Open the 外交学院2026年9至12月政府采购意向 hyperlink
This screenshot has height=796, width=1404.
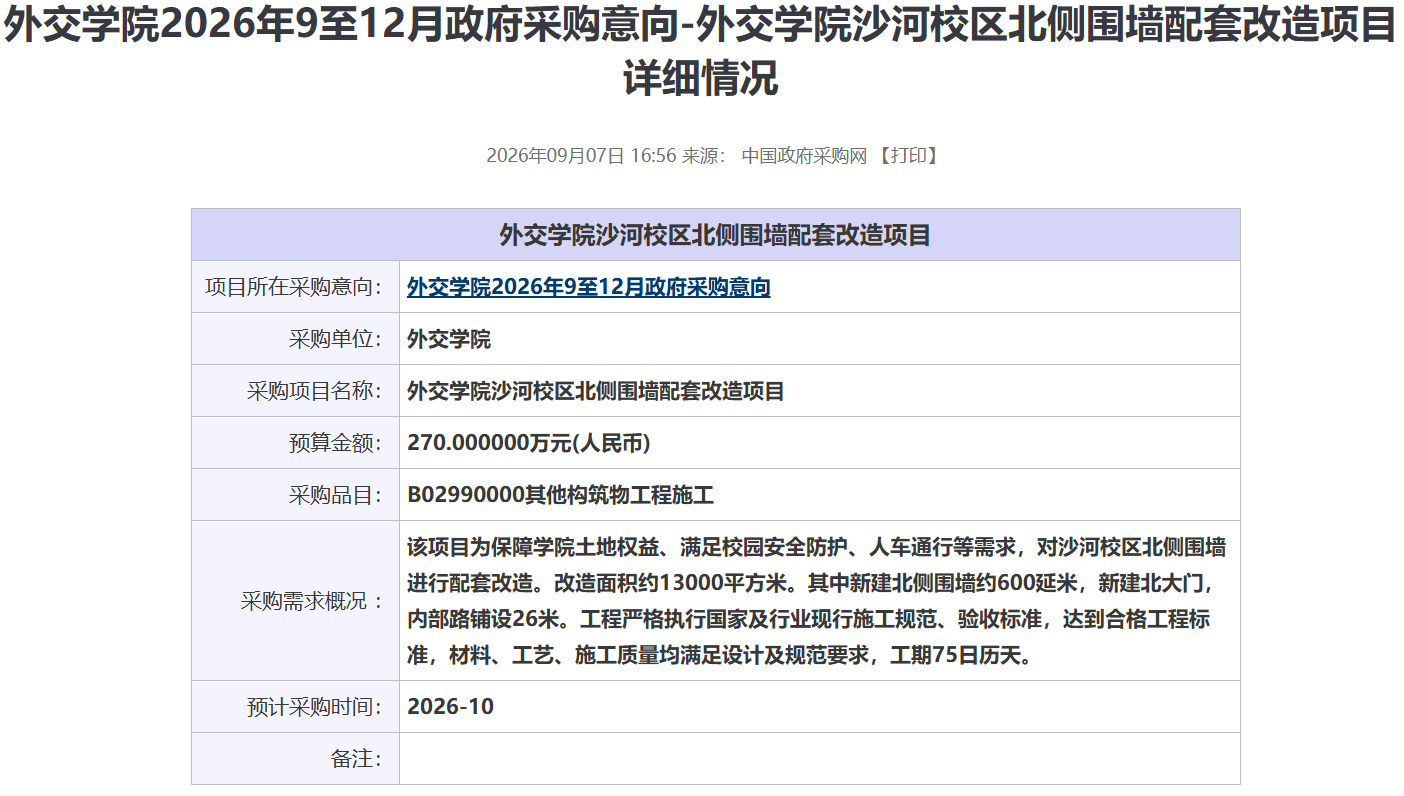588,287
